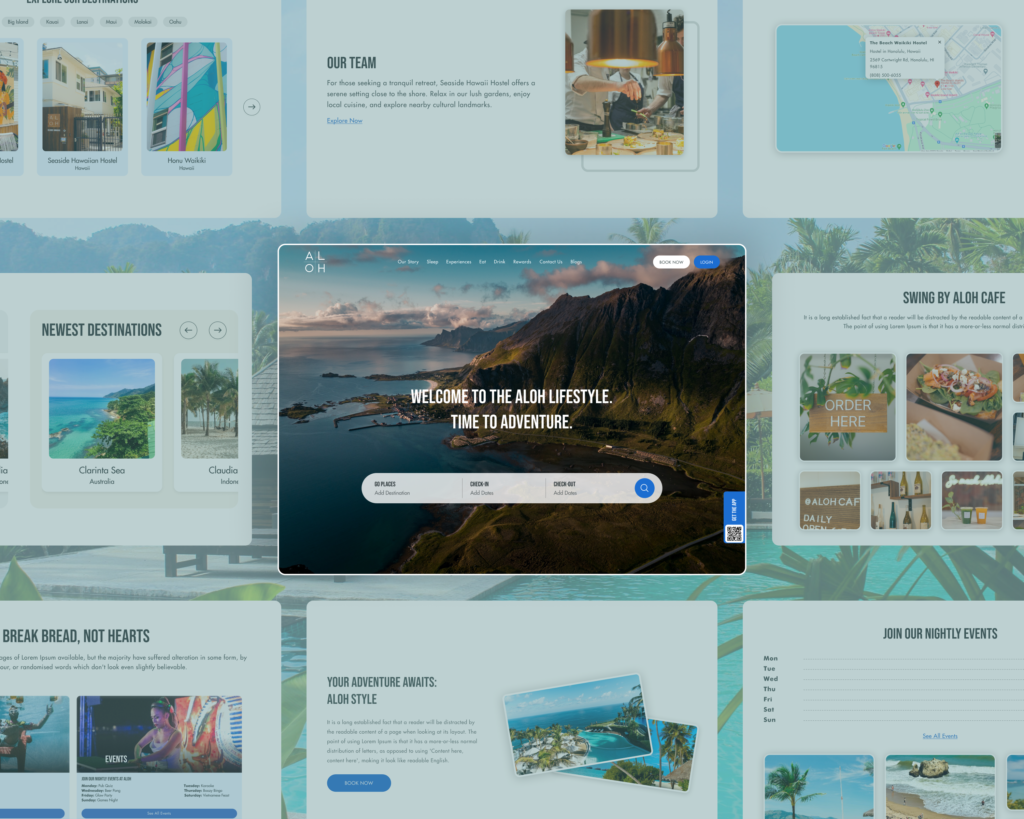Open the Rewards nav menu item
The image size is (1024, 819).
pos(522,262)
